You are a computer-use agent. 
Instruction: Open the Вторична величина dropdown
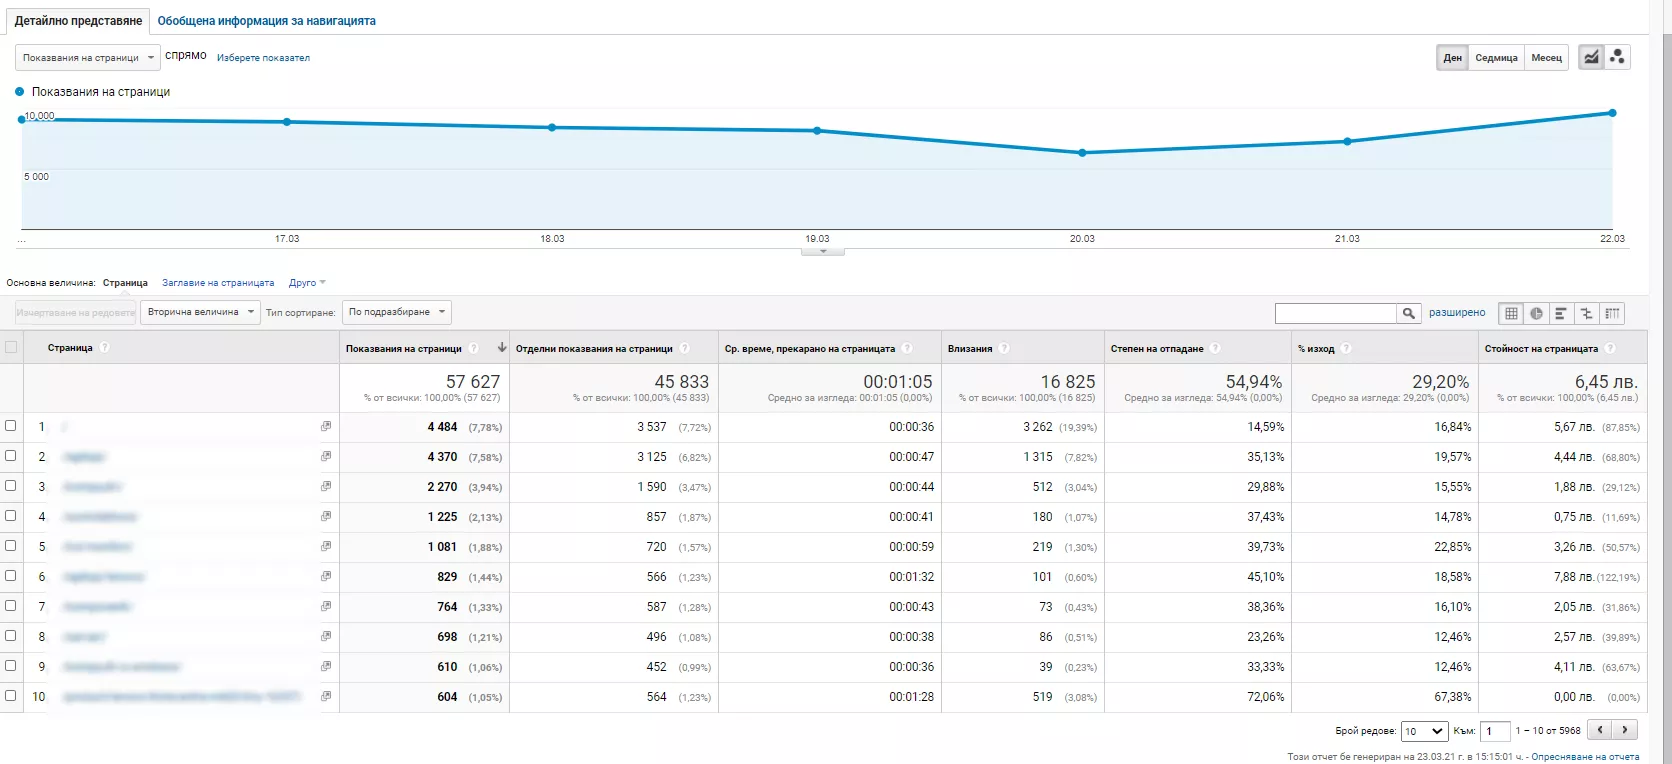pyautogui.click(x=200, y=312)
